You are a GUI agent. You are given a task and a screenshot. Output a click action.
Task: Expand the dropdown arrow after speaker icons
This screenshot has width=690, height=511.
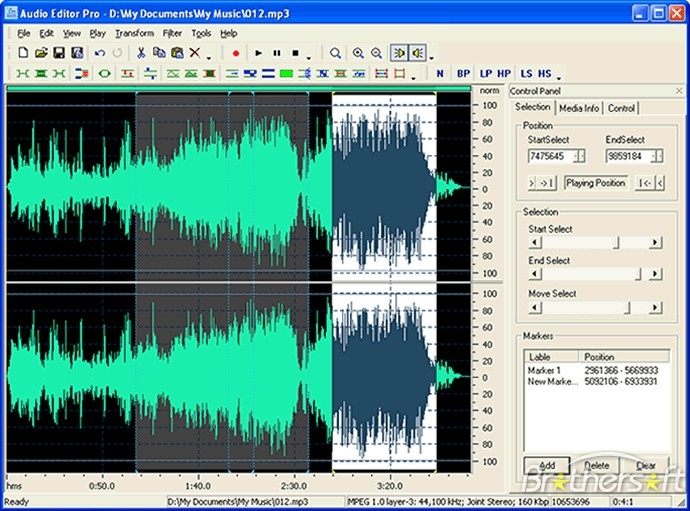(x=431, y=56)
